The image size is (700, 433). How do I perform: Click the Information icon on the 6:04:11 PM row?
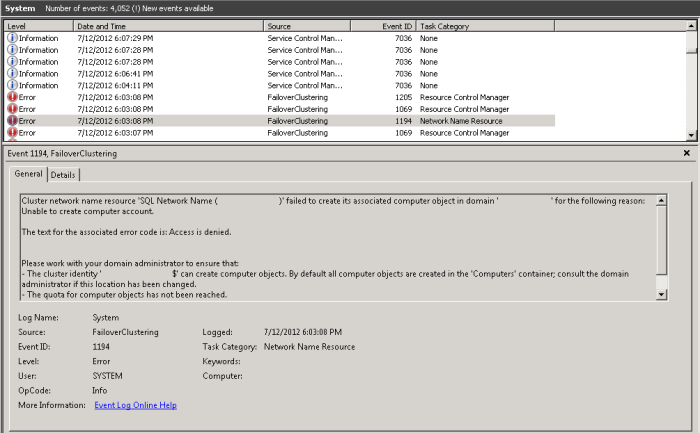pos(12,85)
